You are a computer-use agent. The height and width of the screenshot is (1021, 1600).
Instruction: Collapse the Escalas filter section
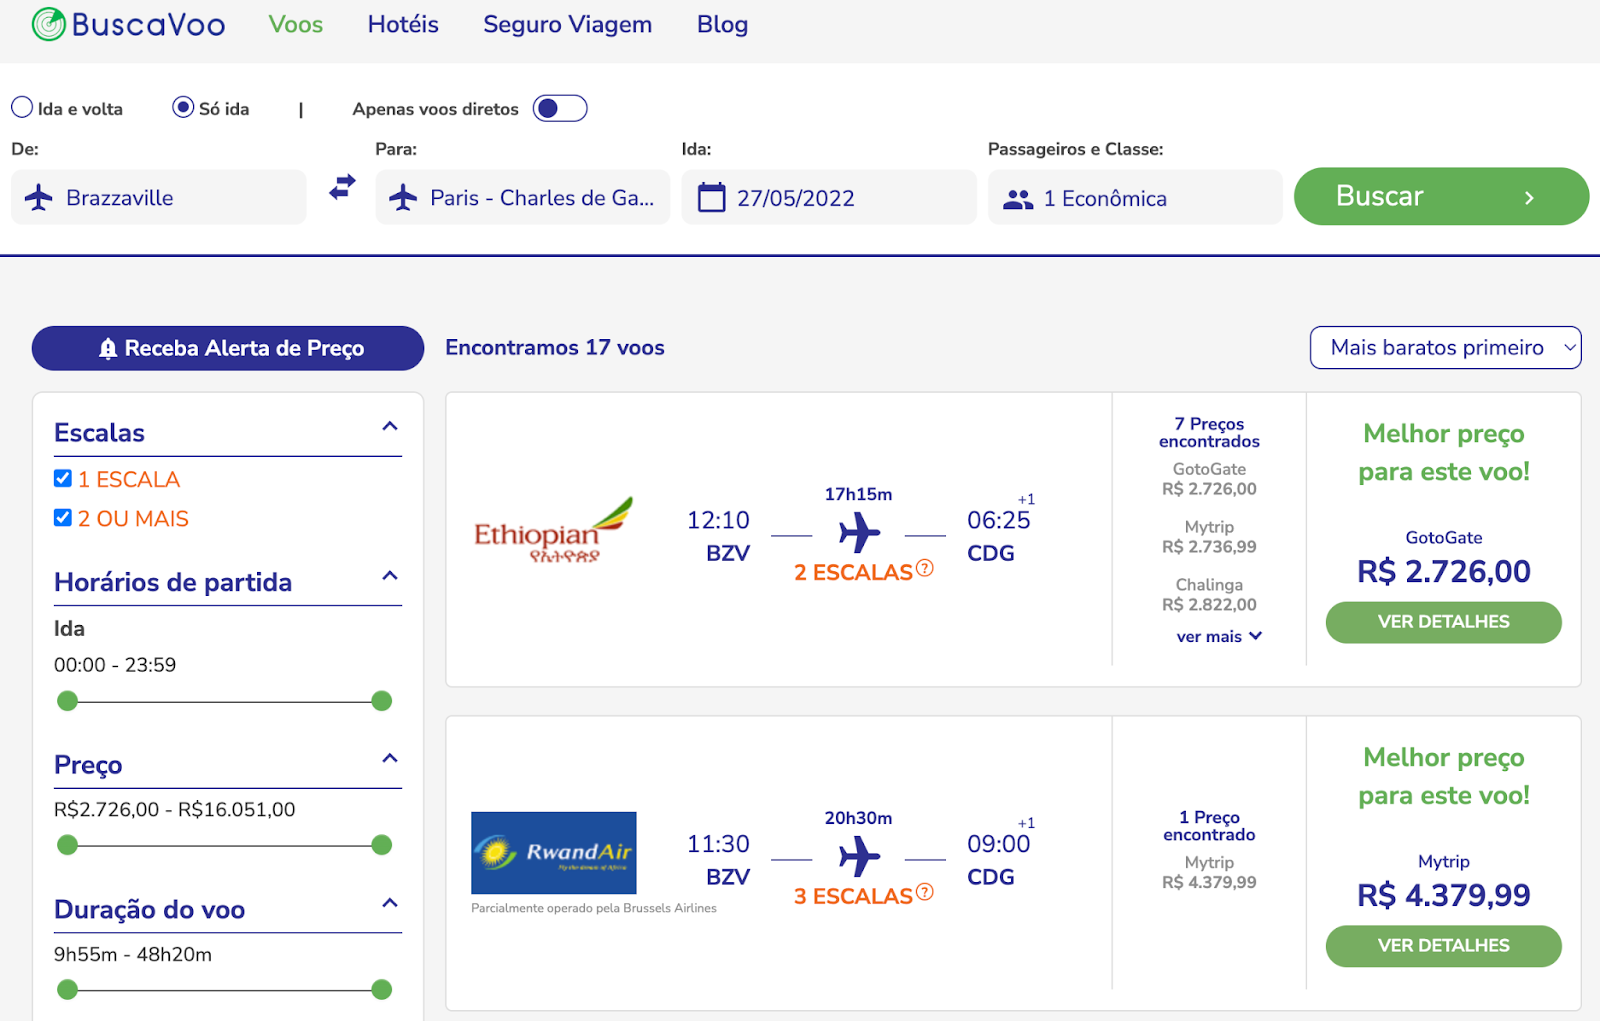coord(389,425)
